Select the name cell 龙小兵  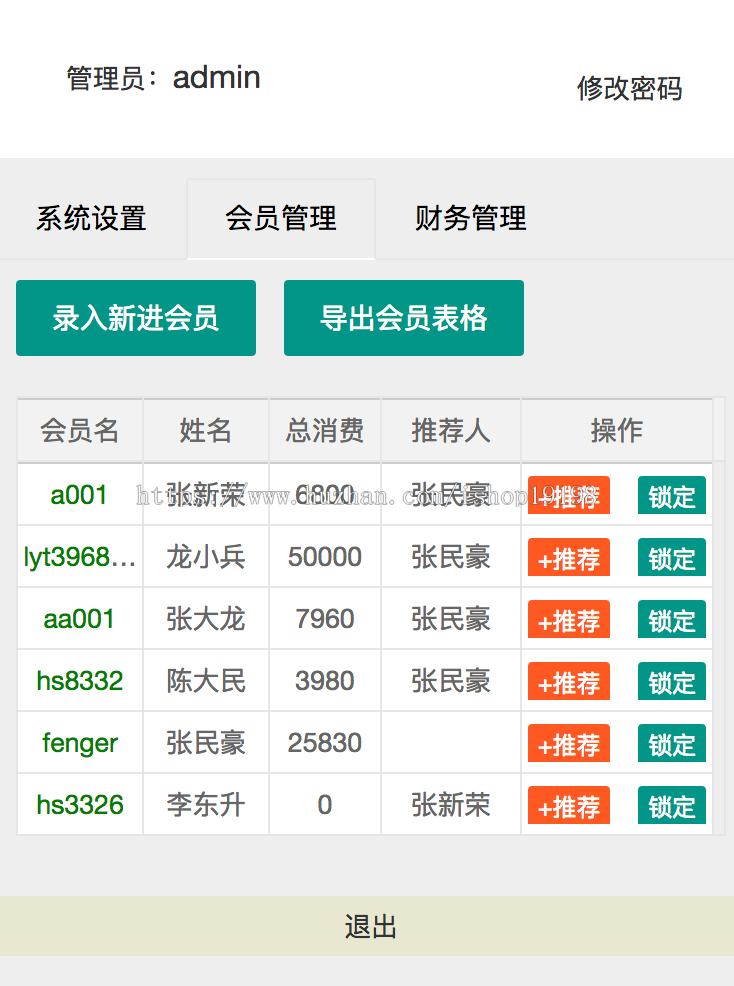click(206, 557)
